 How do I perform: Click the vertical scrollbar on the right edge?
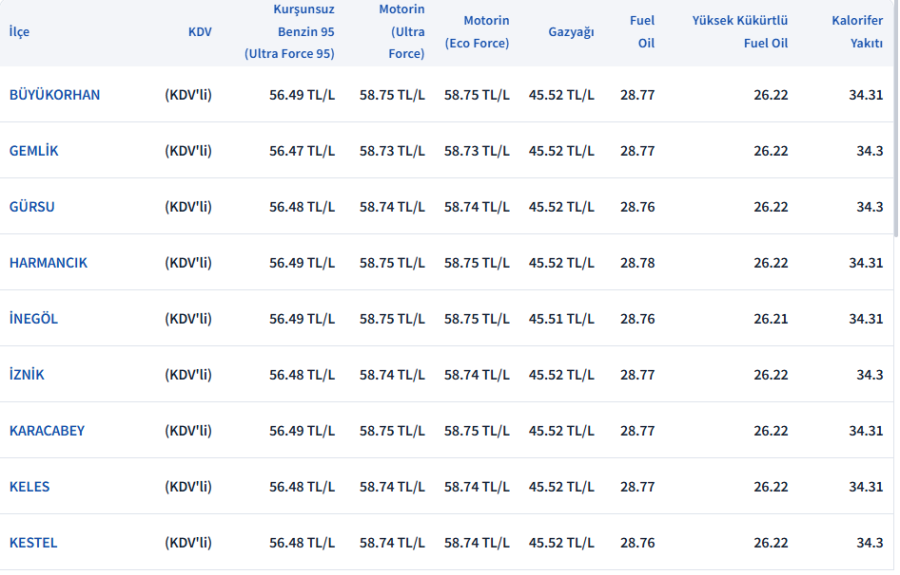click(x=896, y=120)
